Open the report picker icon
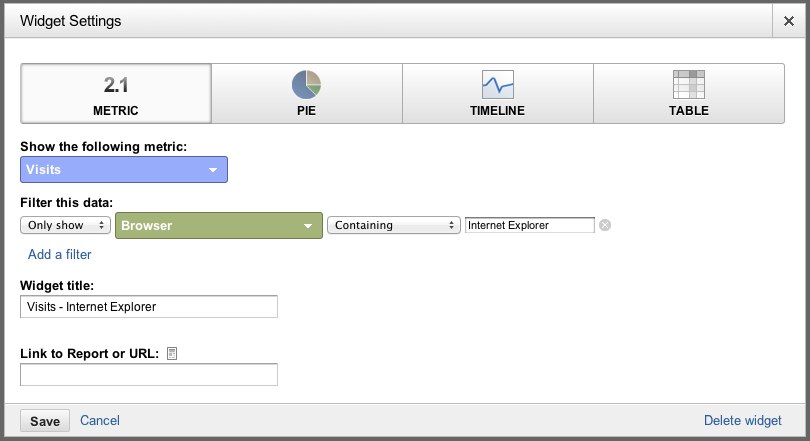 pyautogui.click(x=172, y=354)
